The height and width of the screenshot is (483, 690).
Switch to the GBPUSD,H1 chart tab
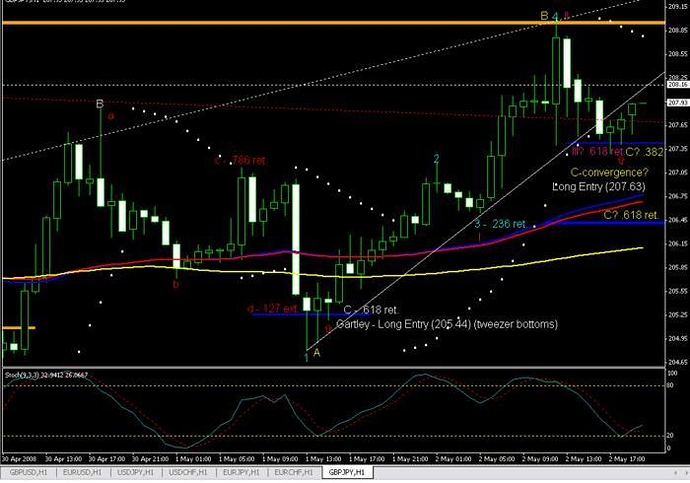click(x=29, y=472)
